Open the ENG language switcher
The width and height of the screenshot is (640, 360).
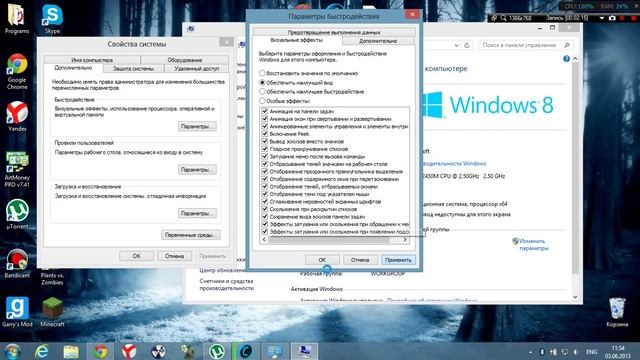pyautogui.click(x=591, y=352)
